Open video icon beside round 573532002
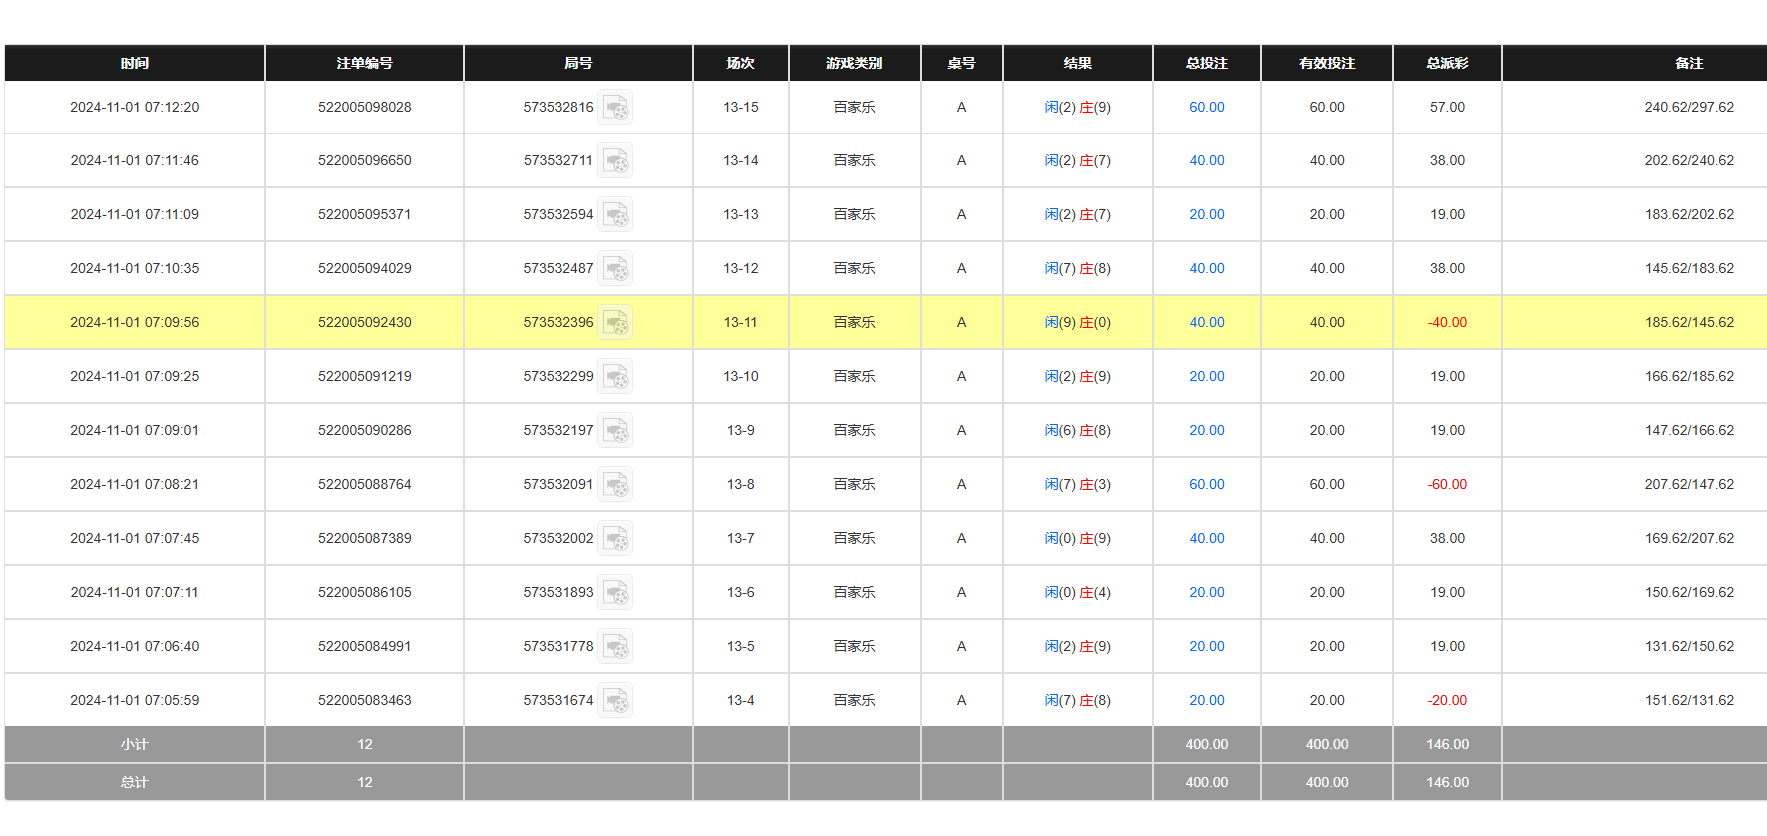The width and height of the screenshot is (1767, 836). (x=615, y=539)
